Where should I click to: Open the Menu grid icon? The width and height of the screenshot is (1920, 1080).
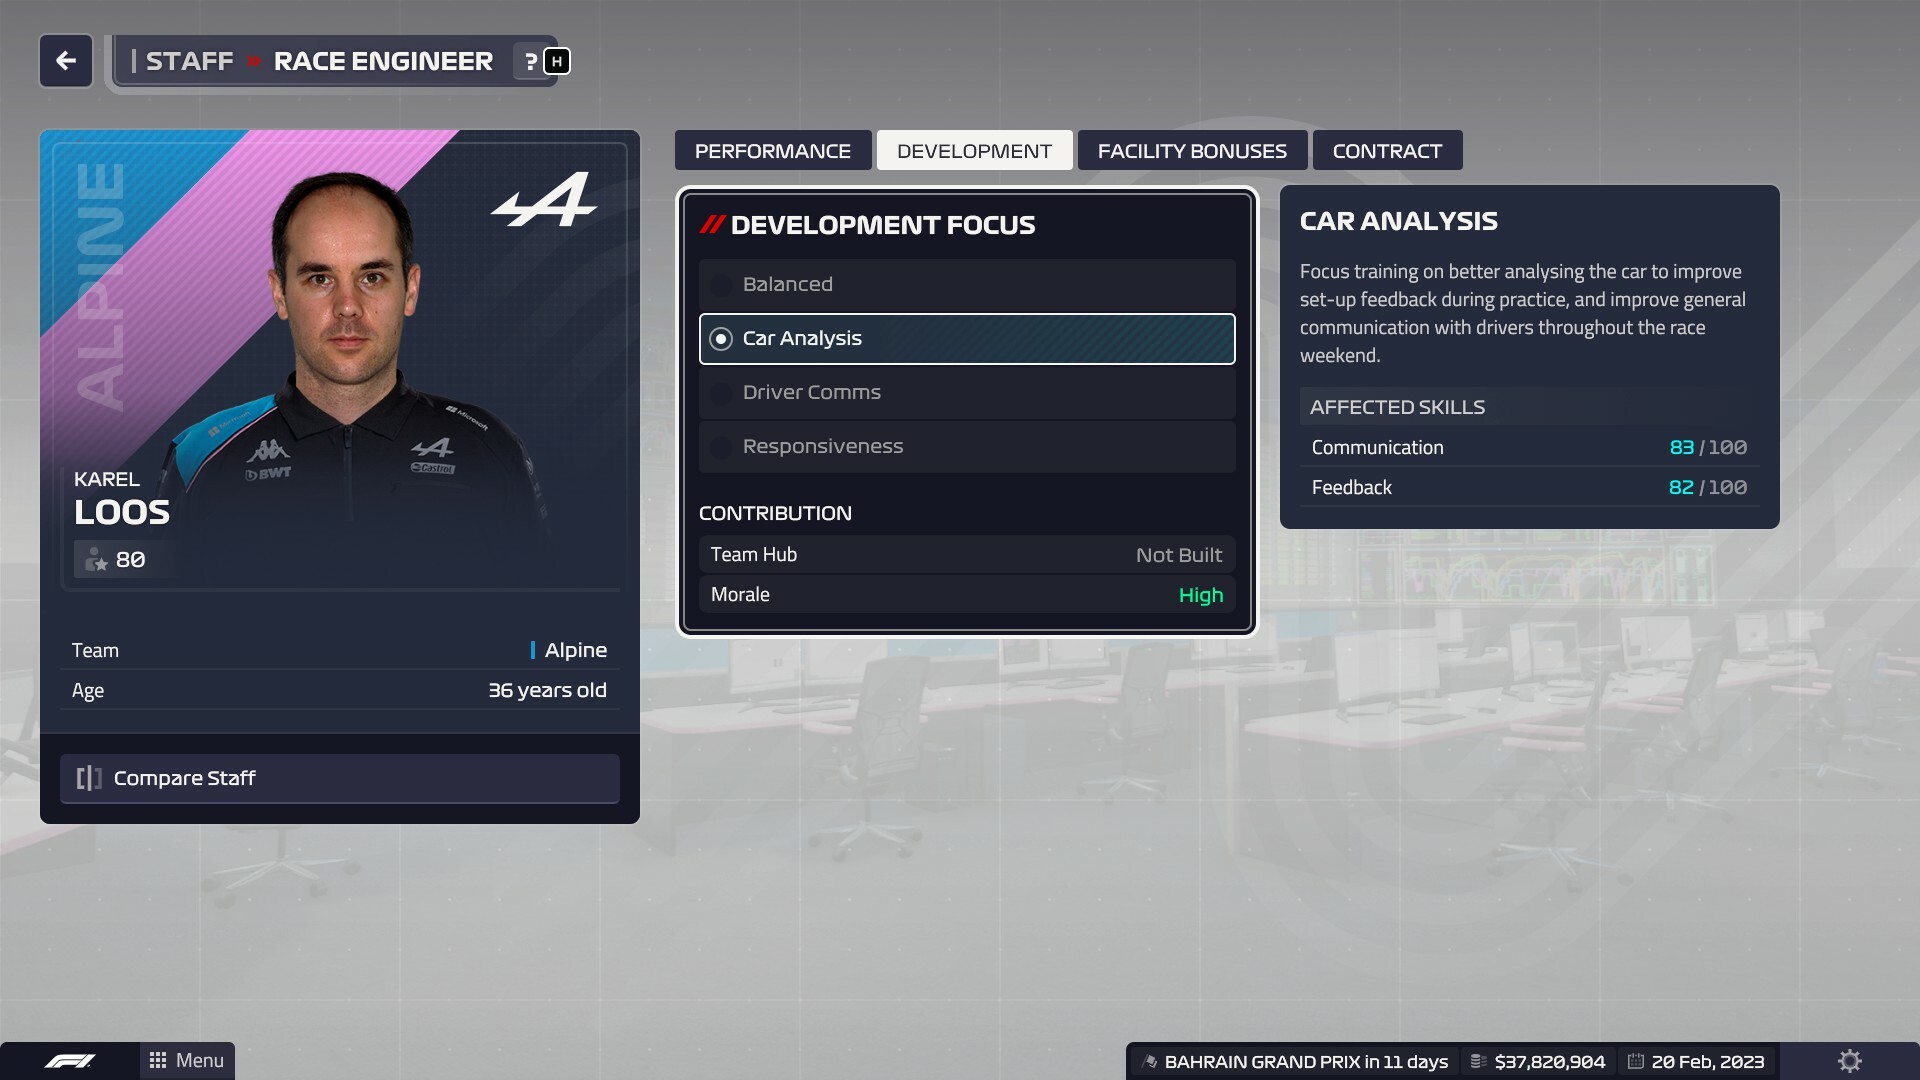click(x=158, y=1060)
